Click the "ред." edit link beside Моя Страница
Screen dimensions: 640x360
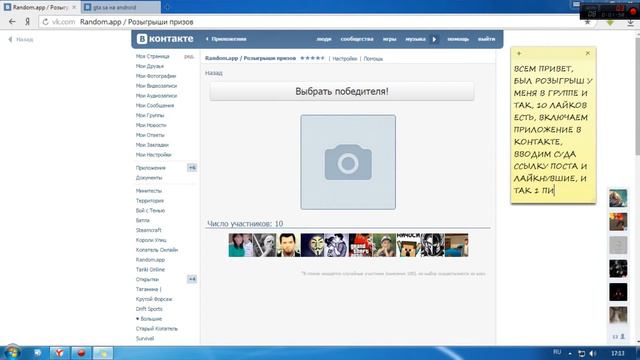(x=189, y=56)
